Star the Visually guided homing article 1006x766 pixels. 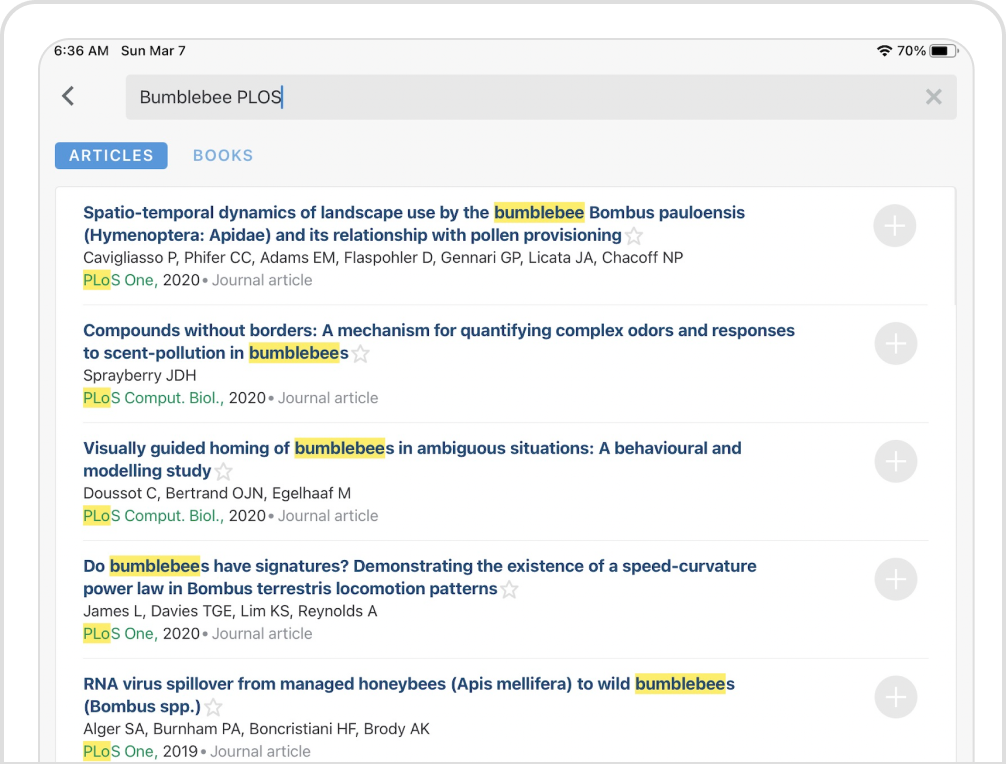click(223, 472)
